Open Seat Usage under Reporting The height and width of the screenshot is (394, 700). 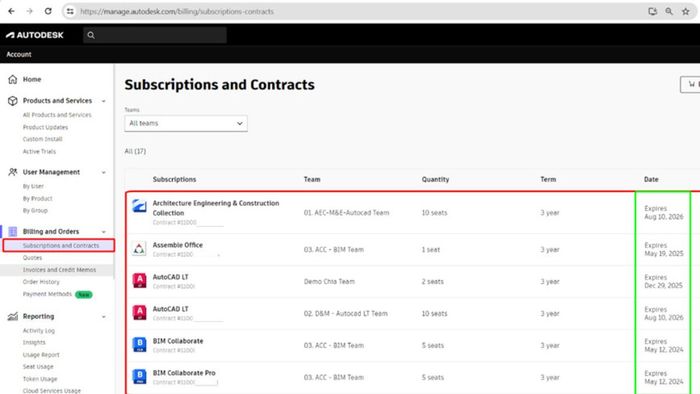click(38, 366)
